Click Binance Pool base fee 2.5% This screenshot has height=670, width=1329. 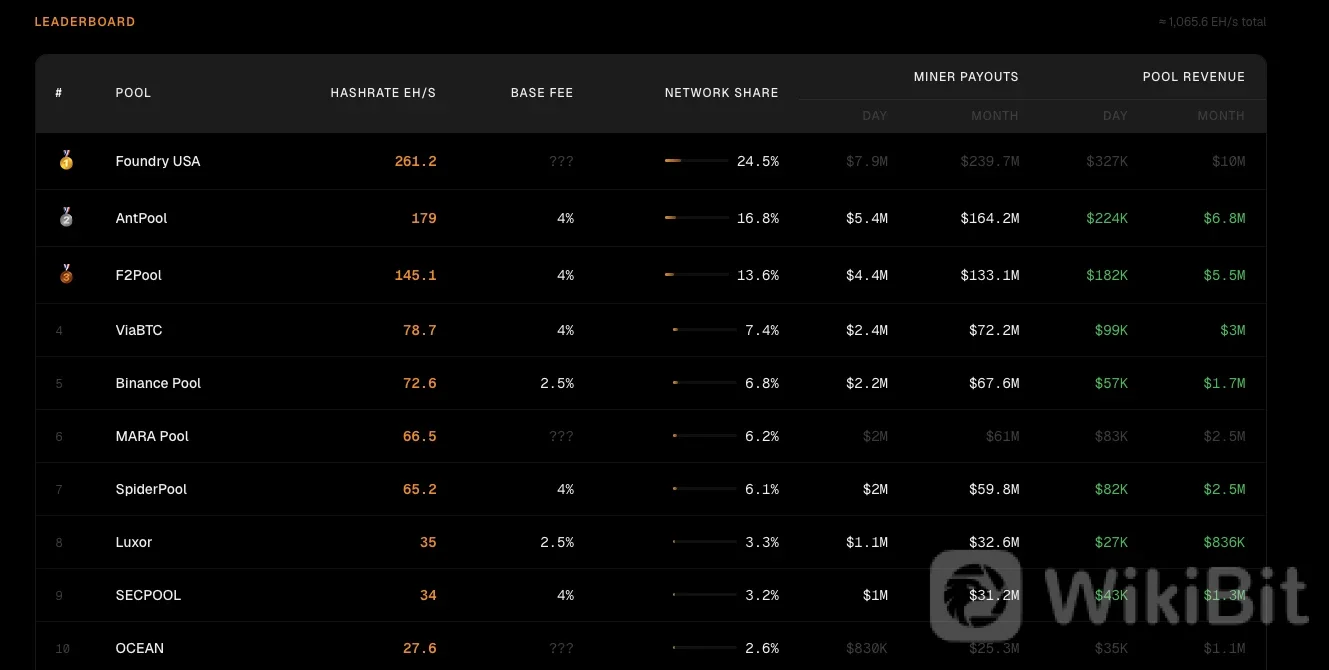(557, 383)
